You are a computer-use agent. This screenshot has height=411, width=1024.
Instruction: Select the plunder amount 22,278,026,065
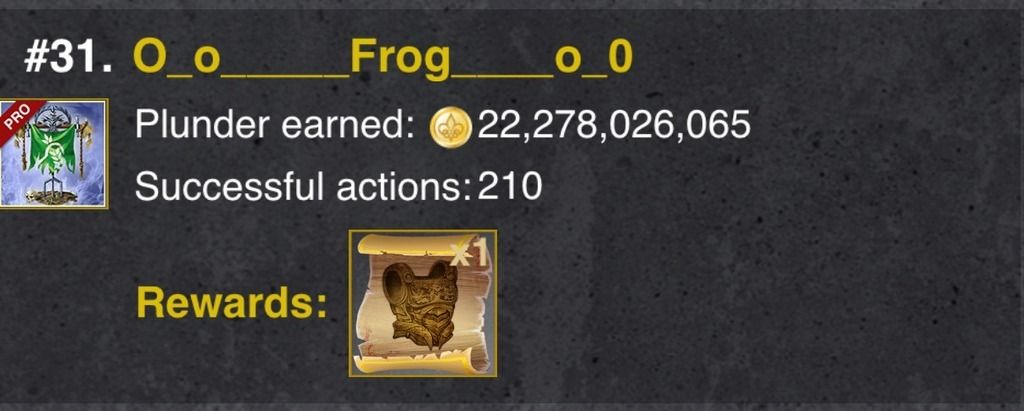(x=614, y=125)
